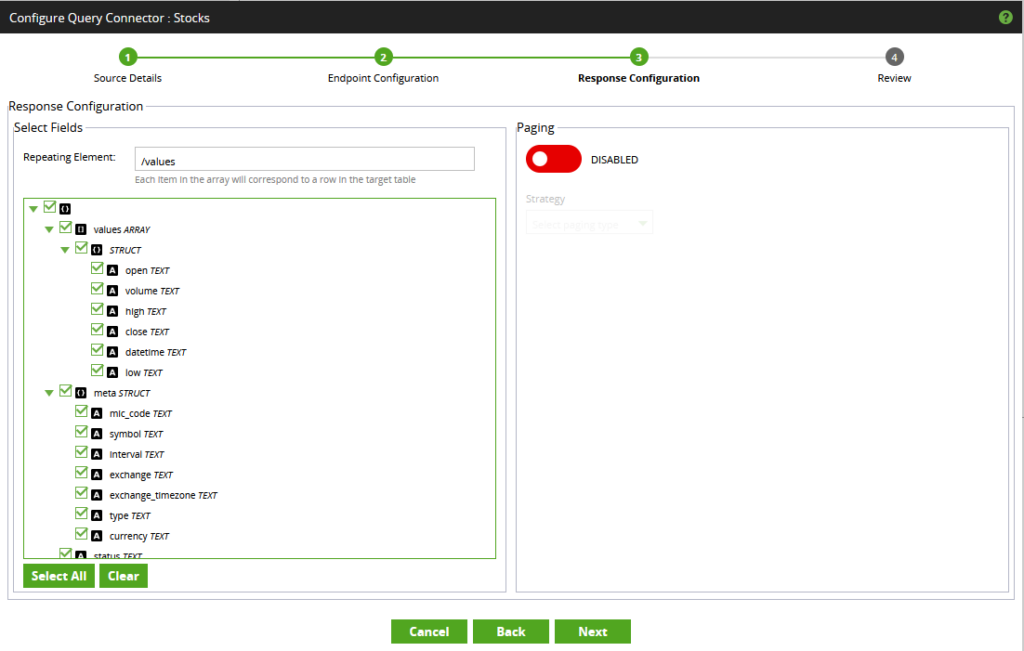Click Next to continue the wizard
Image resolution: width=1024 pixels, height=651 pixels.
pos(592,631)
